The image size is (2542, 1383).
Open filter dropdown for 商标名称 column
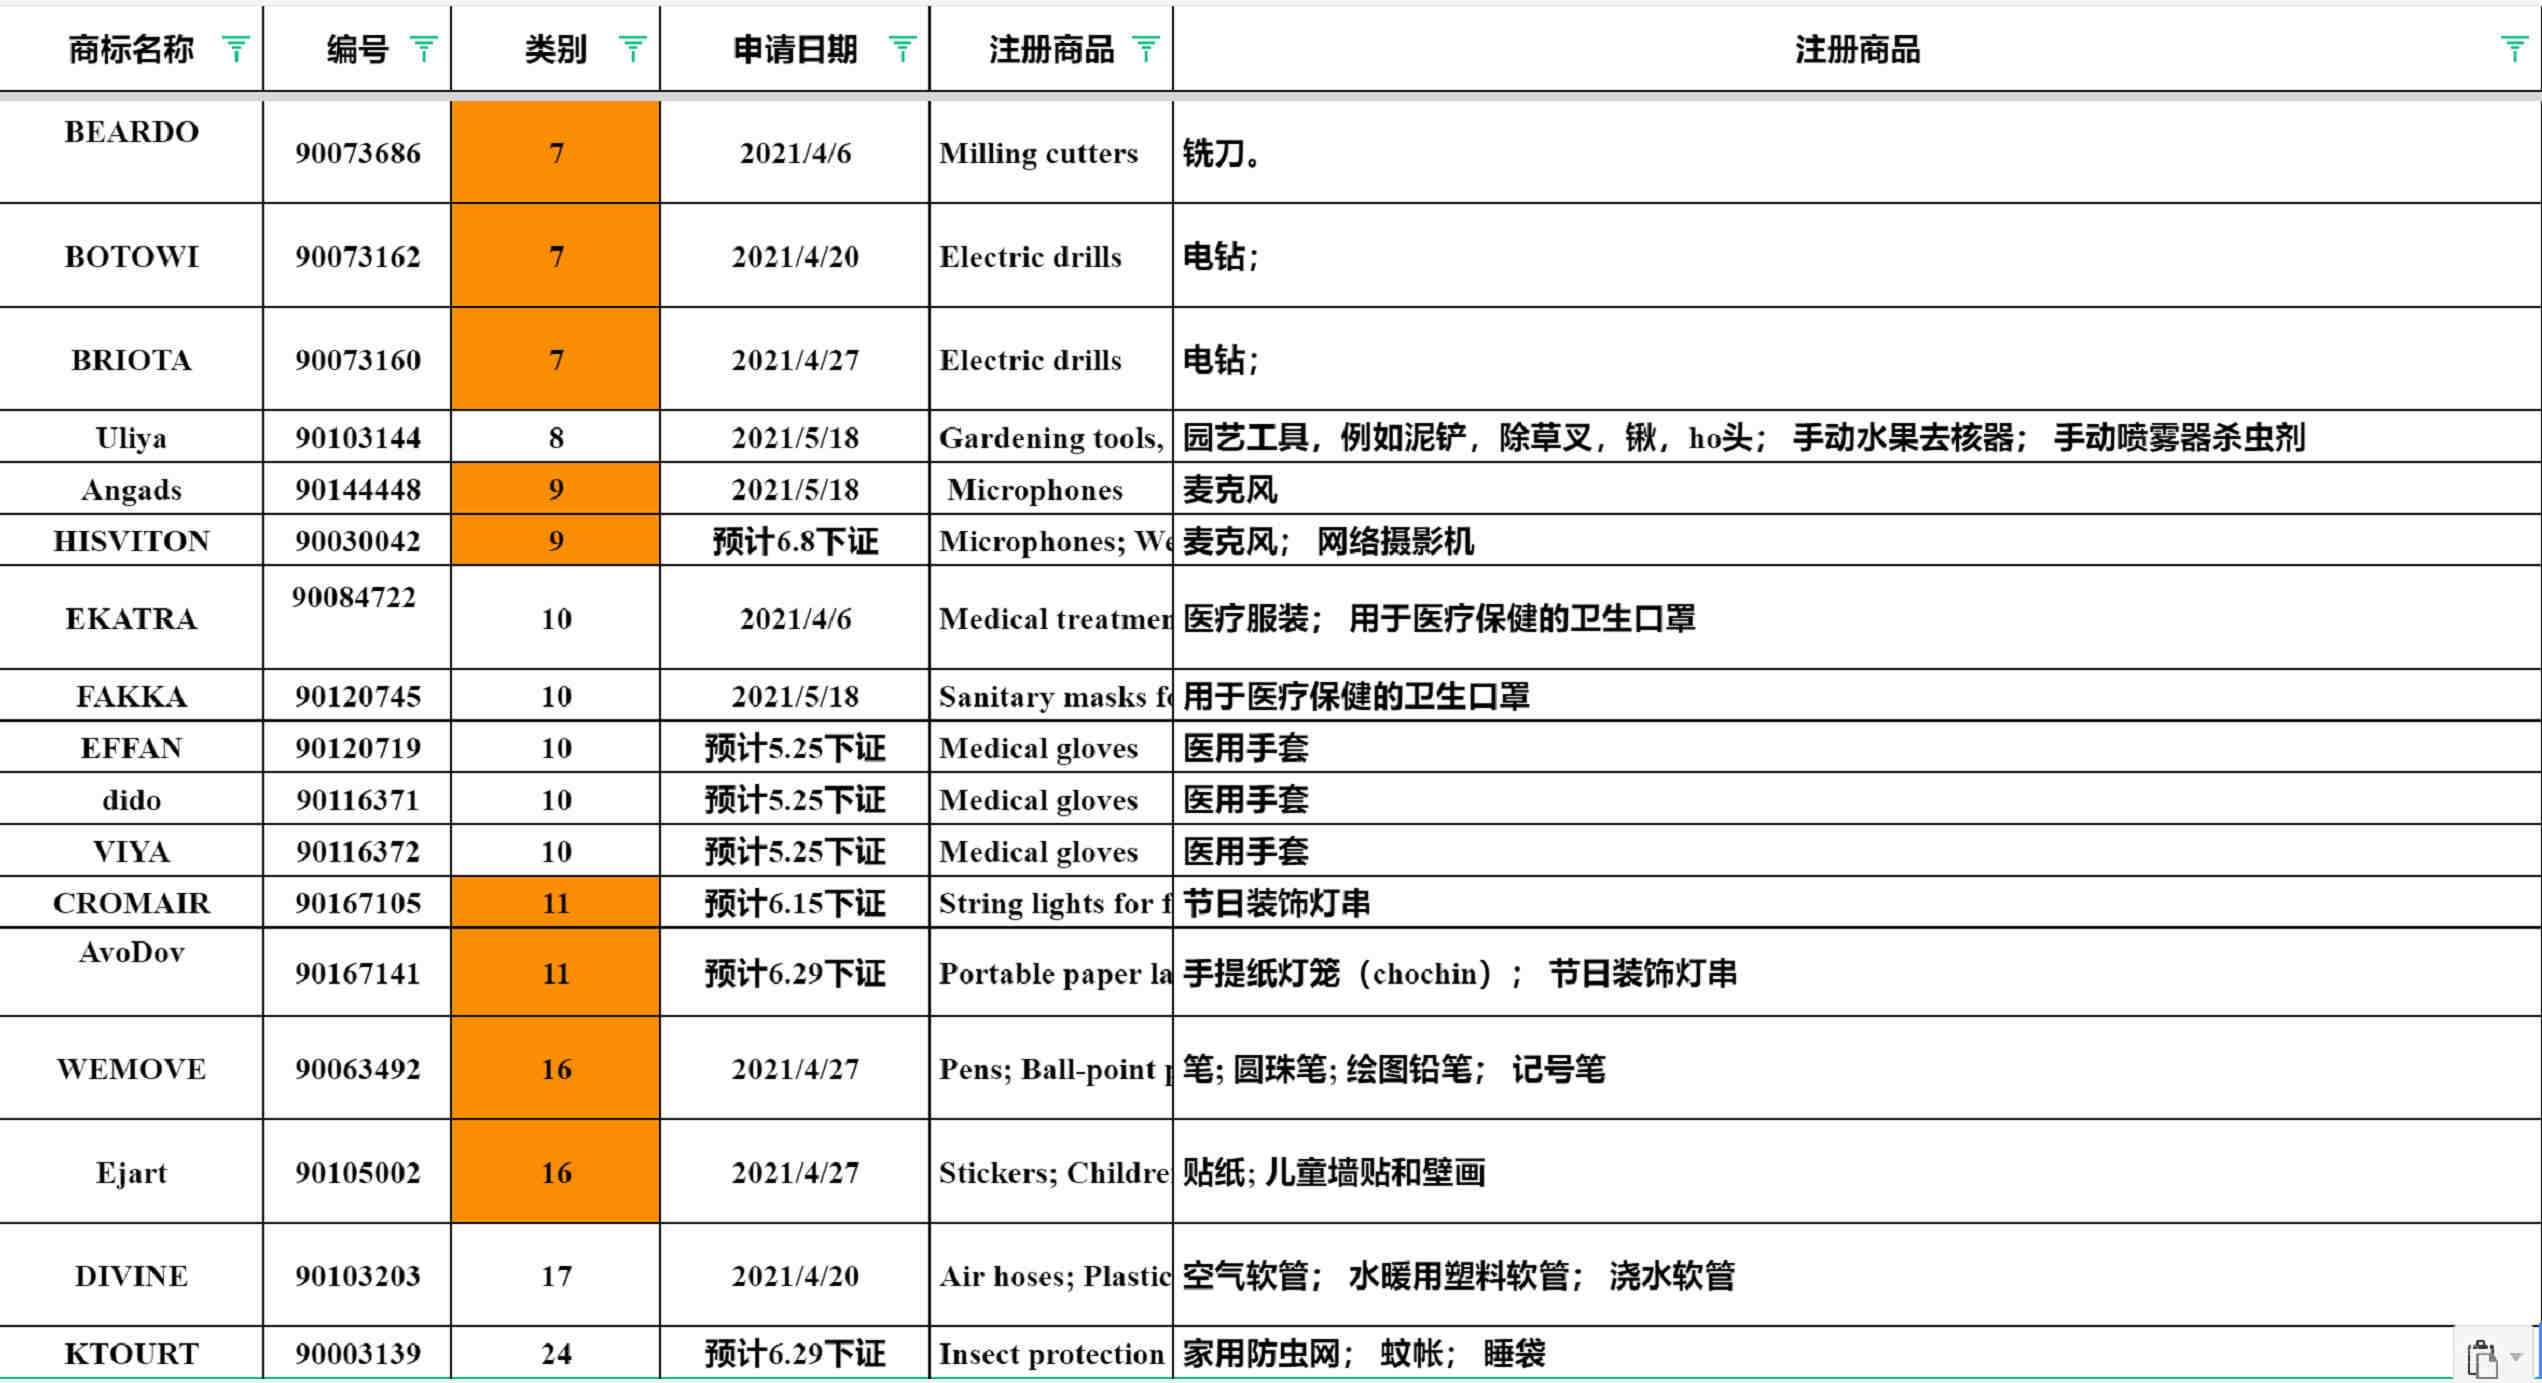tap(236, 49)
